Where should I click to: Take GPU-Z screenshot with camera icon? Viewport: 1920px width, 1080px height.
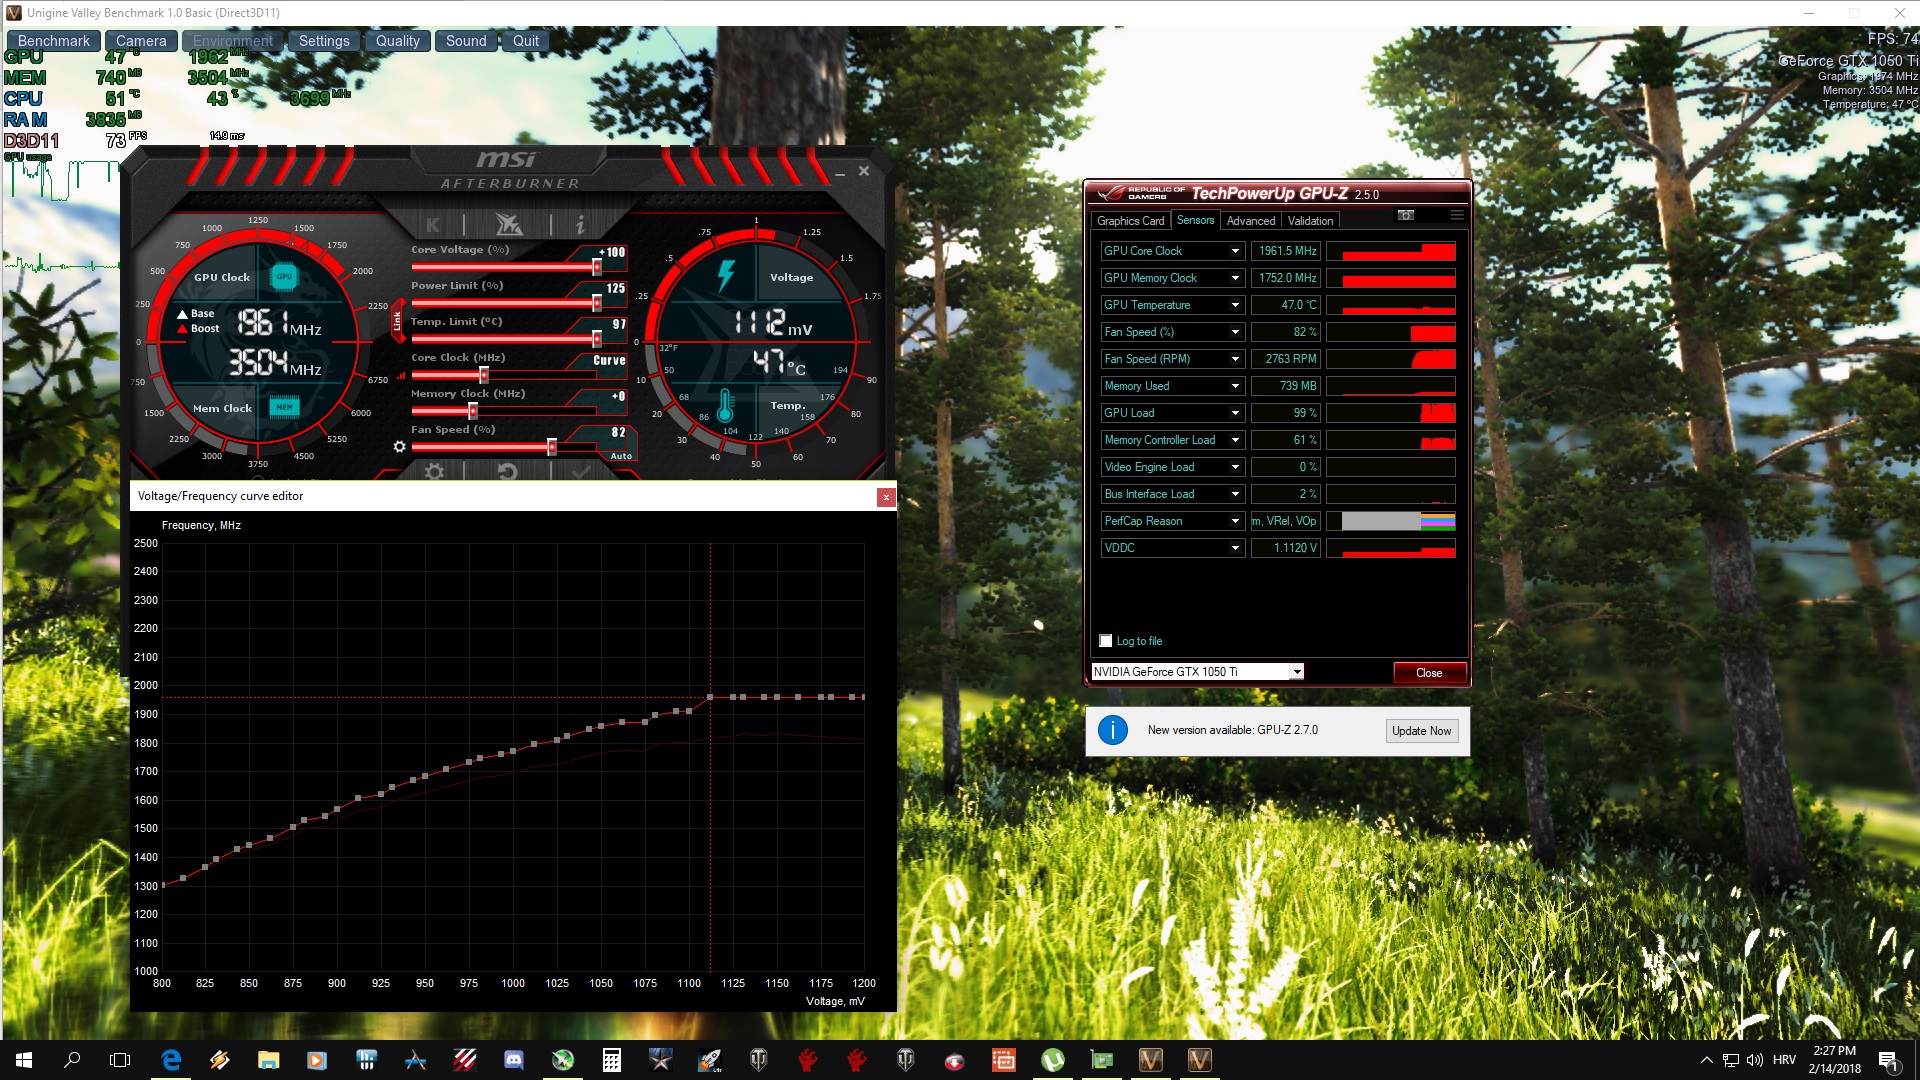tap(1406, 215)
